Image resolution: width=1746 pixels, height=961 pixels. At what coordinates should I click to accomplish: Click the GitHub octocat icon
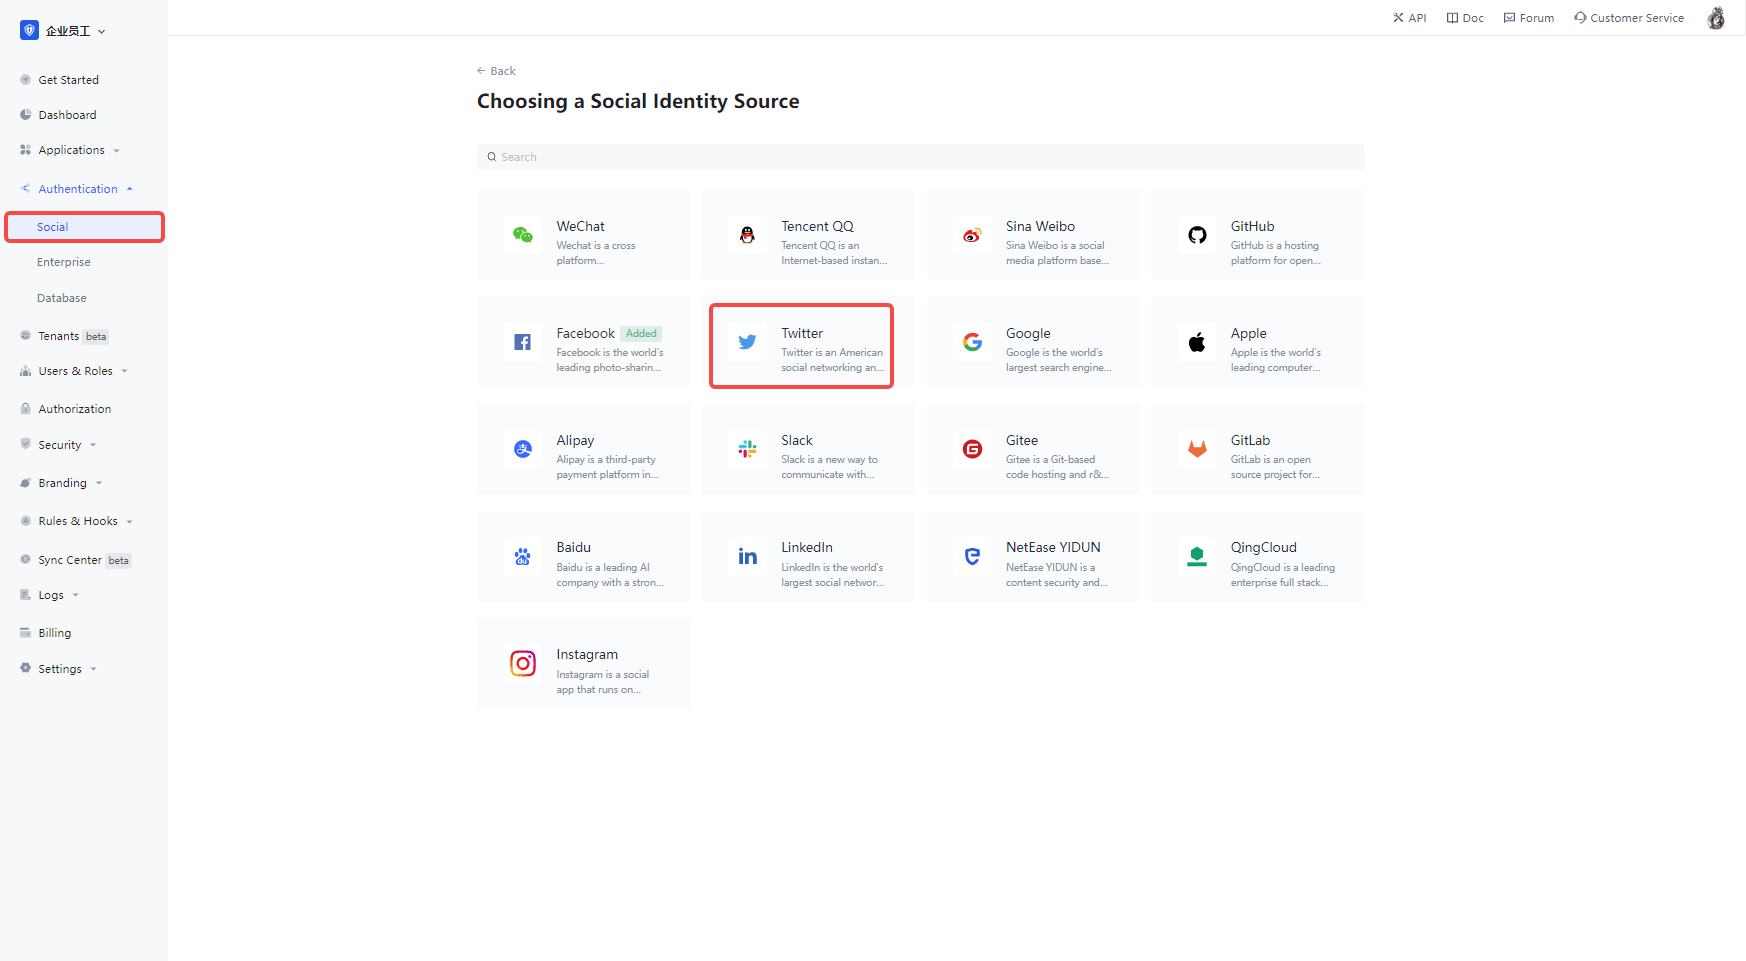point(1197,235)
